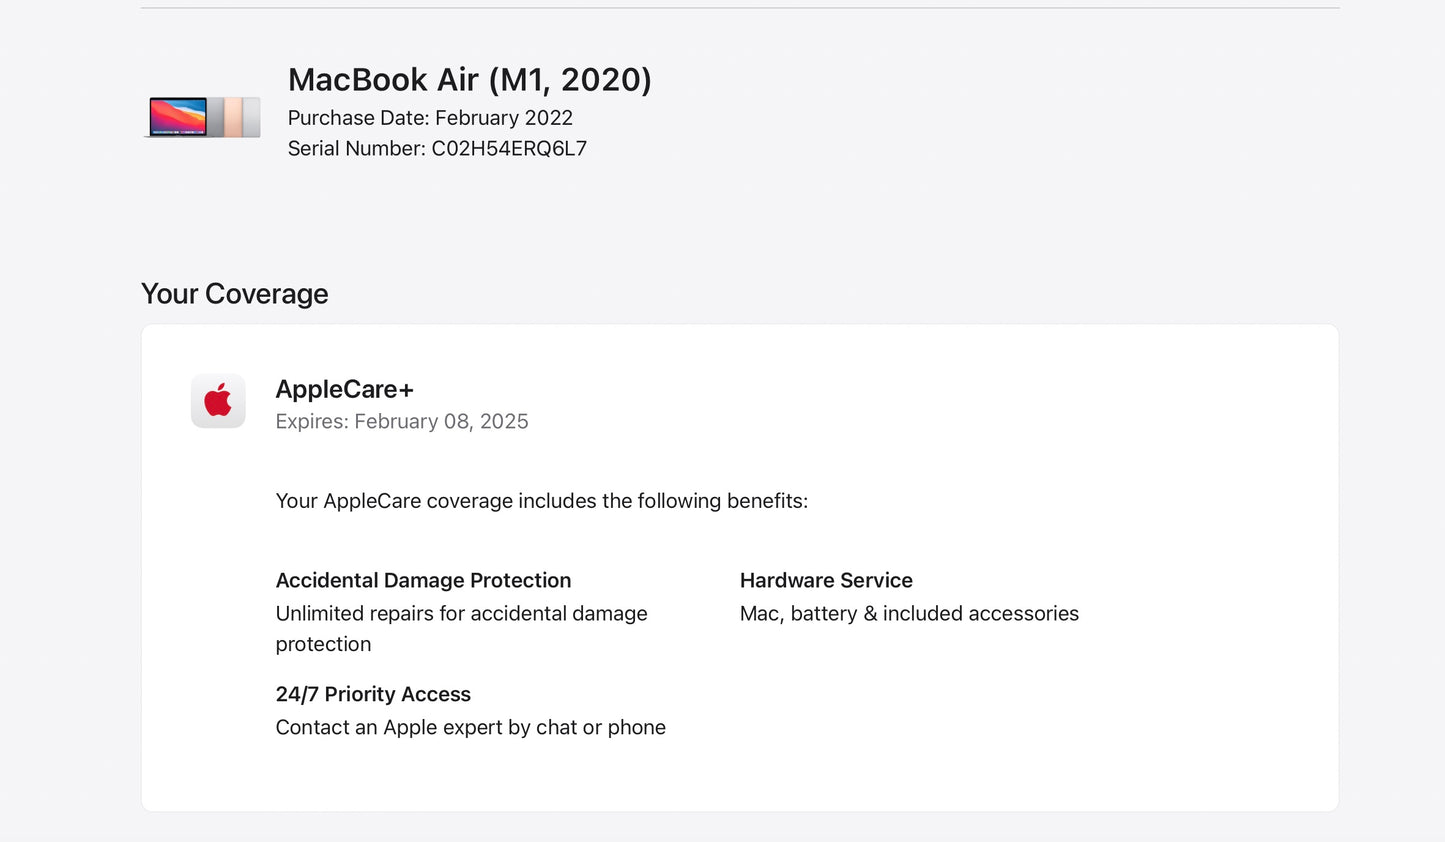
Task: Click Unlimited repairs for accidental damage description
Action: (x=461, y=614)
